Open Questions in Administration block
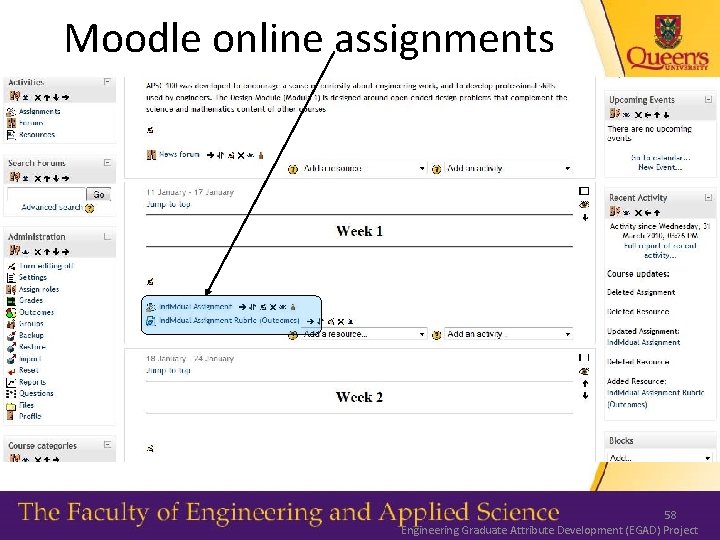Screen dimensions: 720x540 click(x=36, y=394)
